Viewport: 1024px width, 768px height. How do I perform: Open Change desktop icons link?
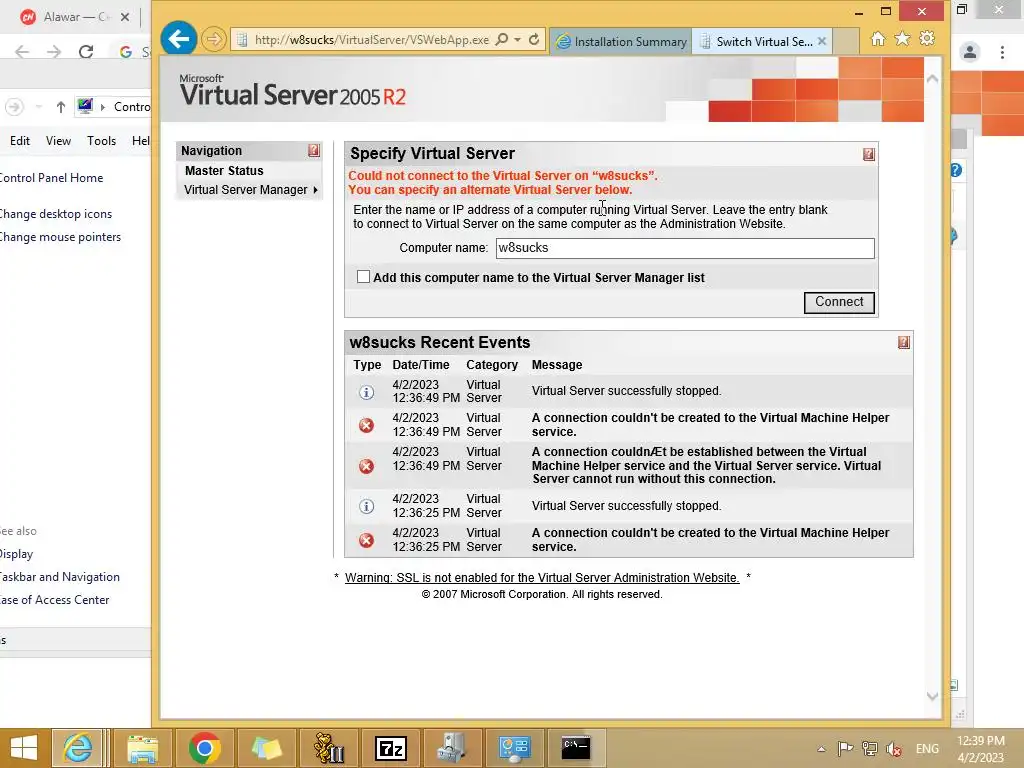click(56, 214)
